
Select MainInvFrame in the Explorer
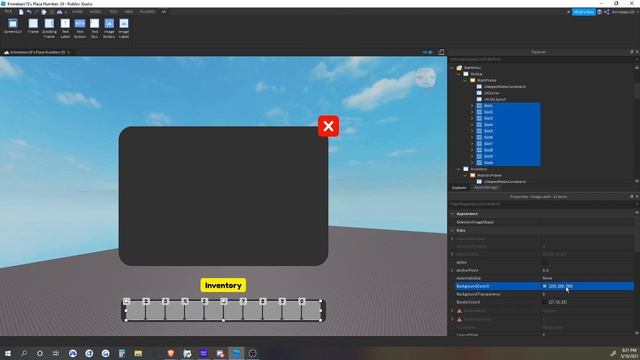[x=489, y=175]
